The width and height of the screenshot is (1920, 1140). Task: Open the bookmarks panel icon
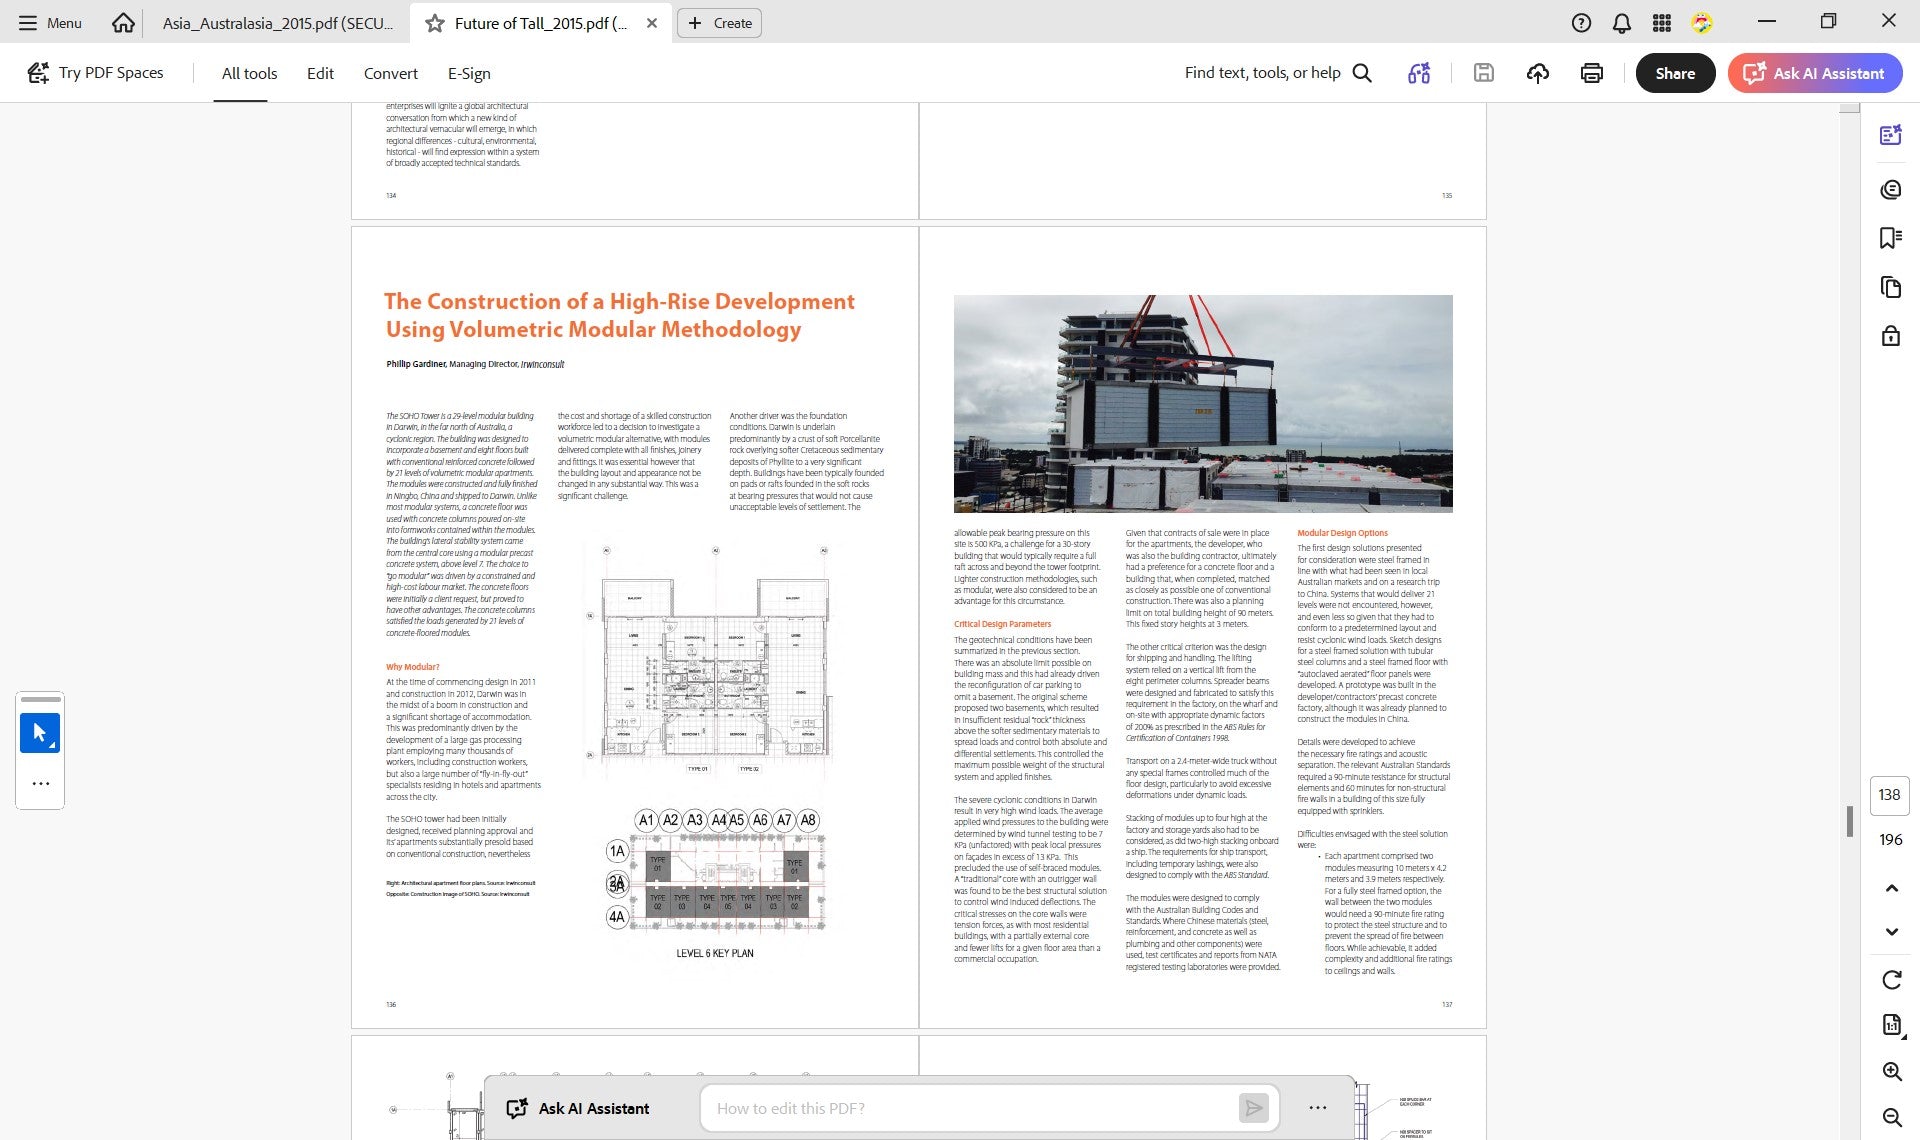pos(1890,238)
